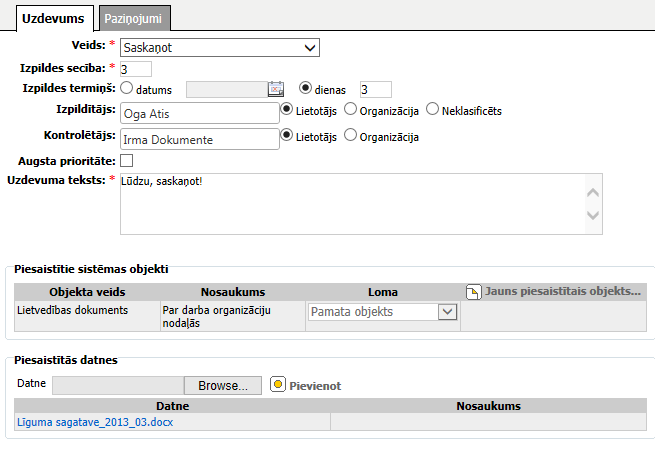
Task: Choose Organizācija for Izpildītājs
Action: point(350,109)
